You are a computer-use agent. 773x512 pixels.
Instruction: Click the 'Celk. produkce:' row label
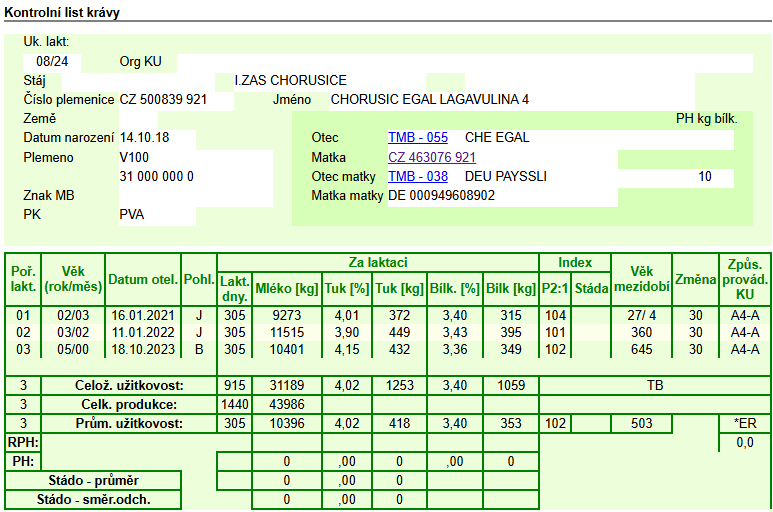tap(129, 405)
